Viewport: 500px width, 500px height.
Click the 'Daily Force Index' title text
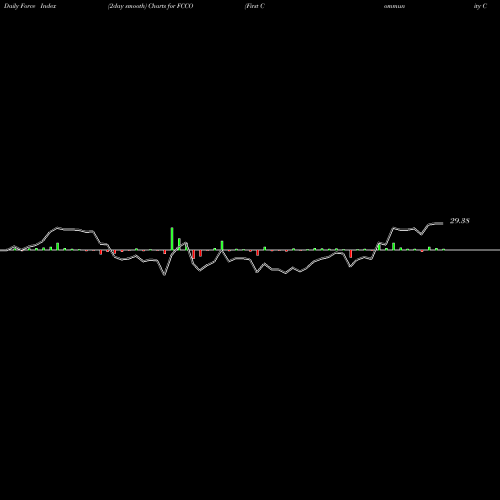coord(30,6)
